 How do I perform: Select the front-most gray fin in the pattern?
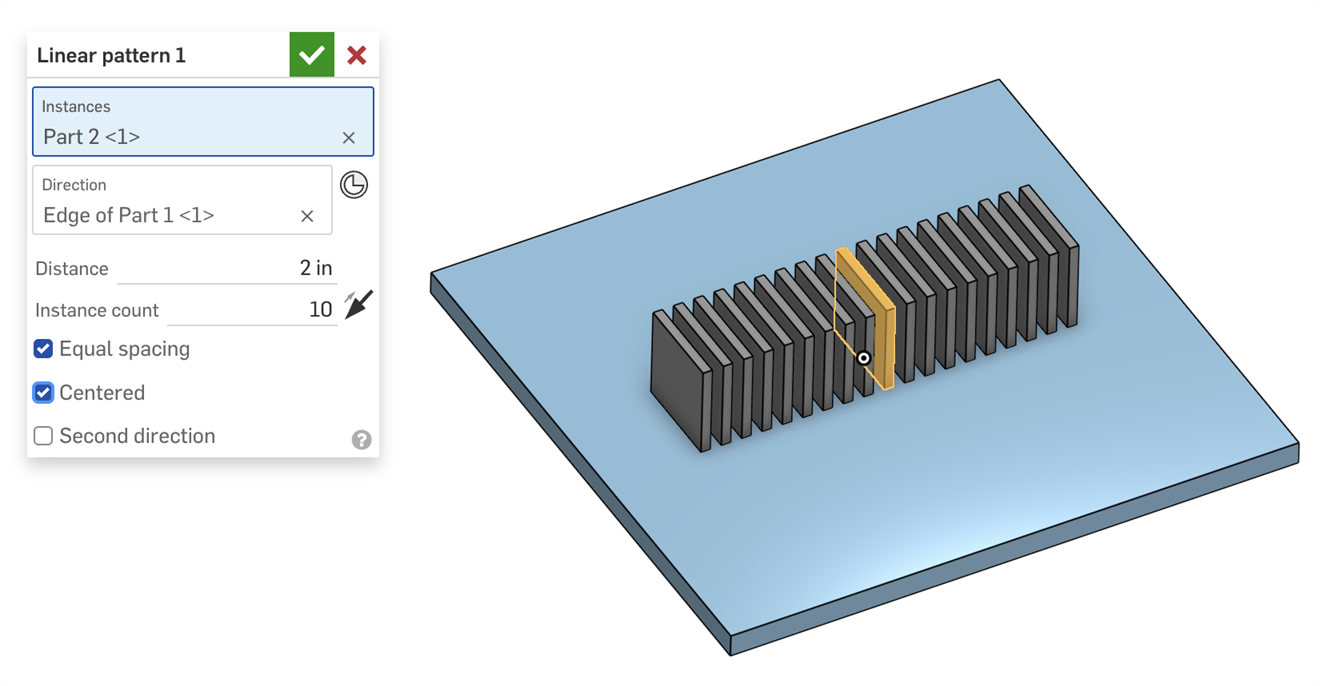click(681, 379)
